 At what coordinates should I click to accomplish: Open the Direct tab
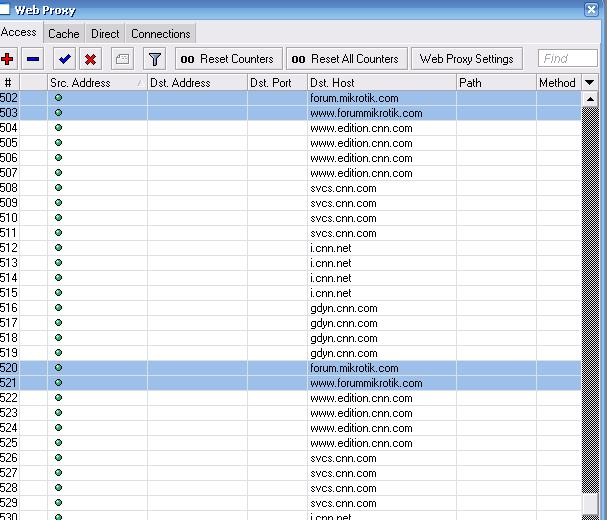click(105, 34)
